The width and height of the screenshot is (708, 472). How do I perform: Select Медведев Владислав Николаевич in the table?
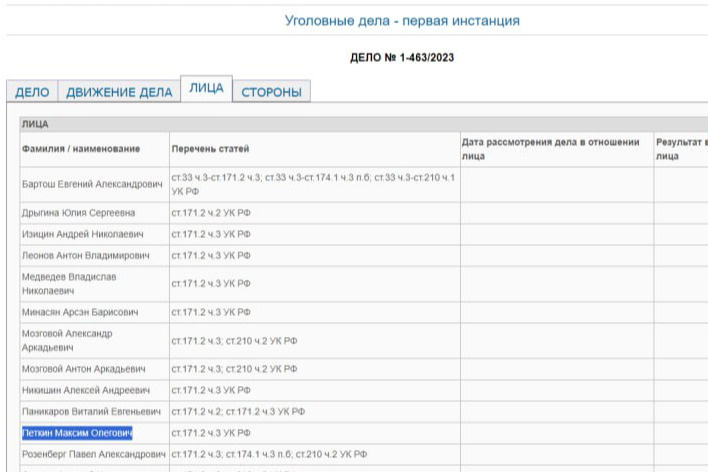[70, 283]
